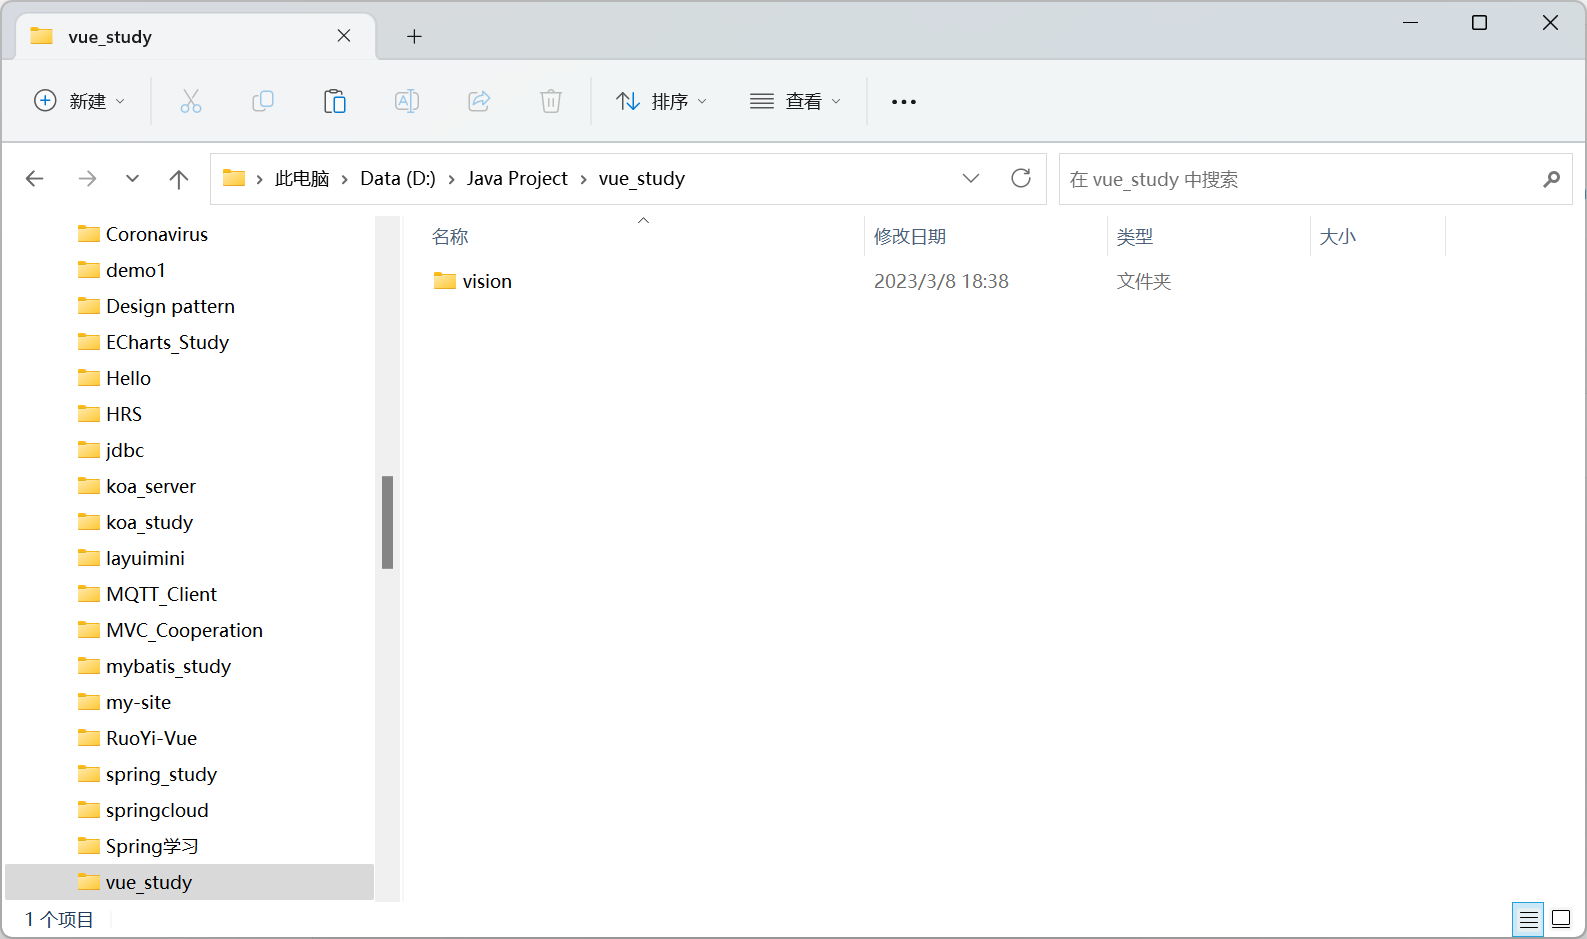Sort by 类型 column header

[1135, 237]
